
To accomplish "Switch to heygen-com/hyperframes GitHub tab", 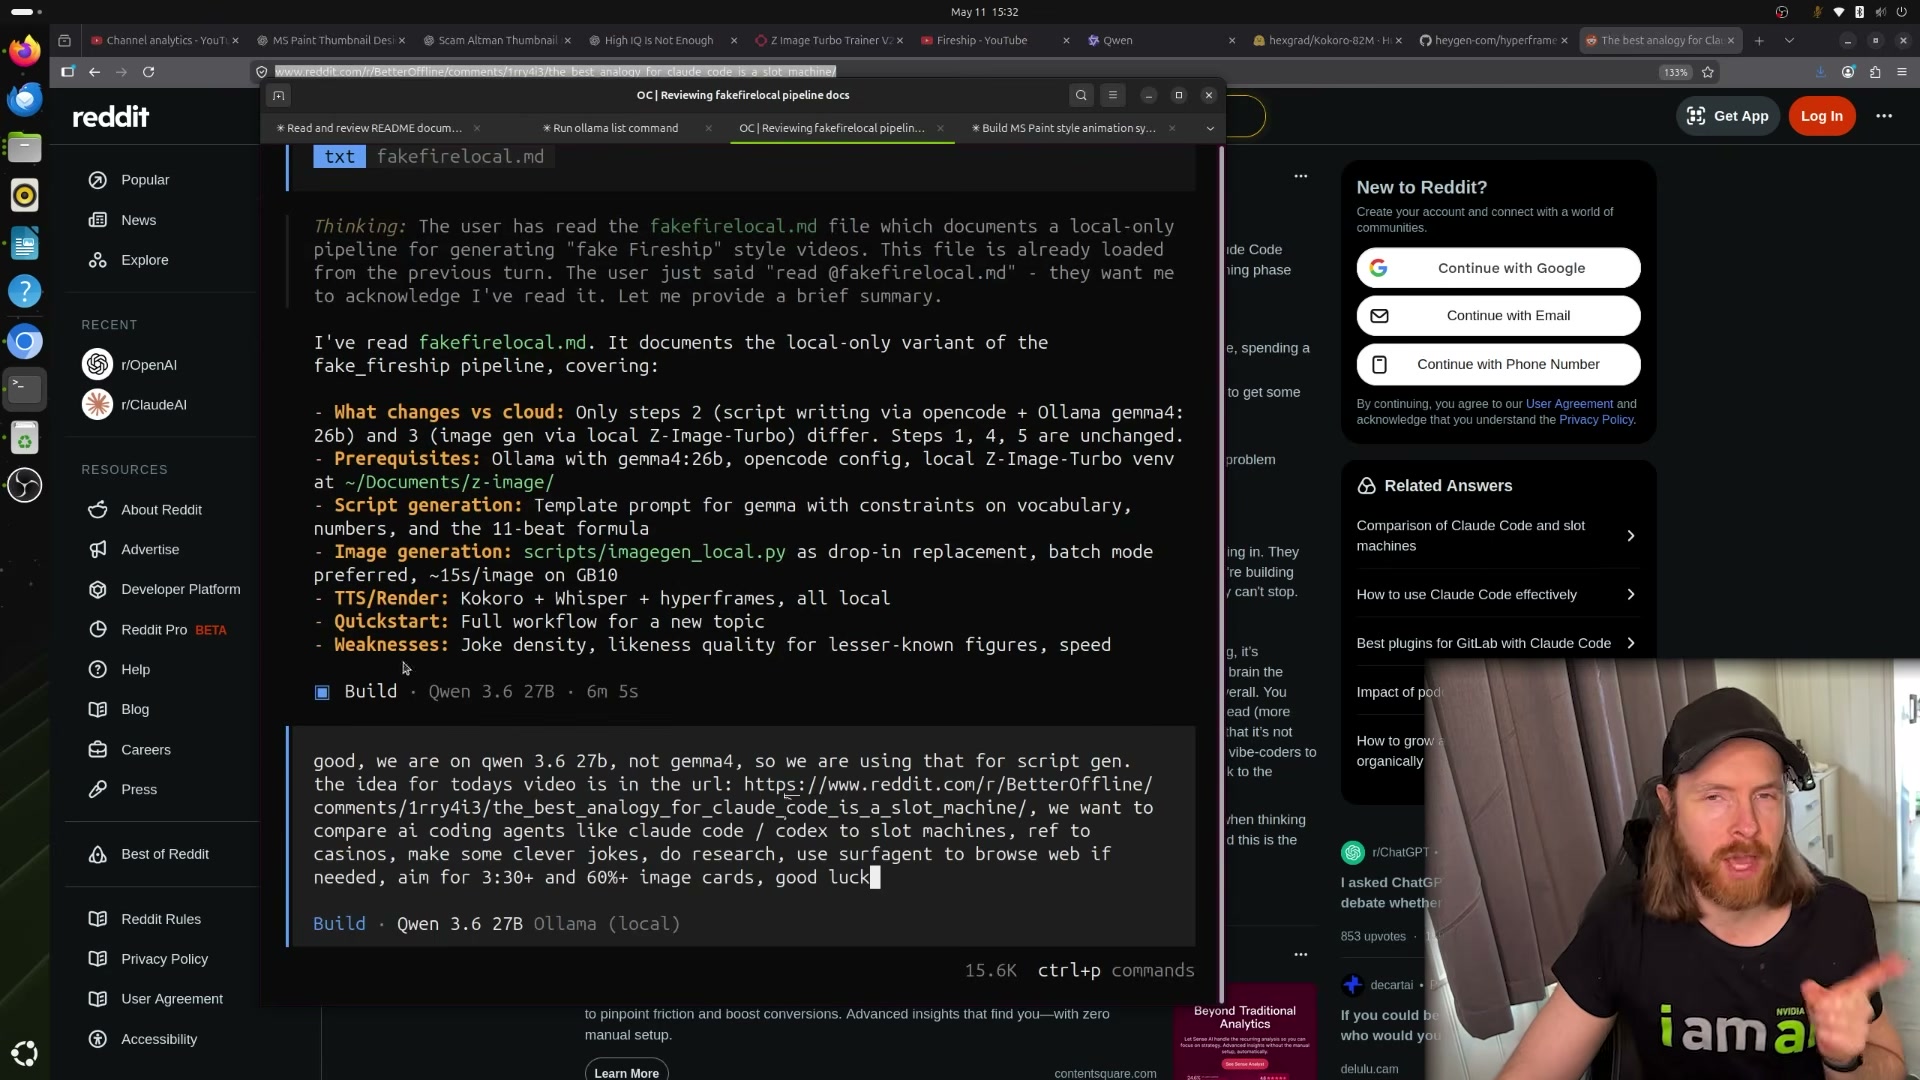I will (1492, 41).
